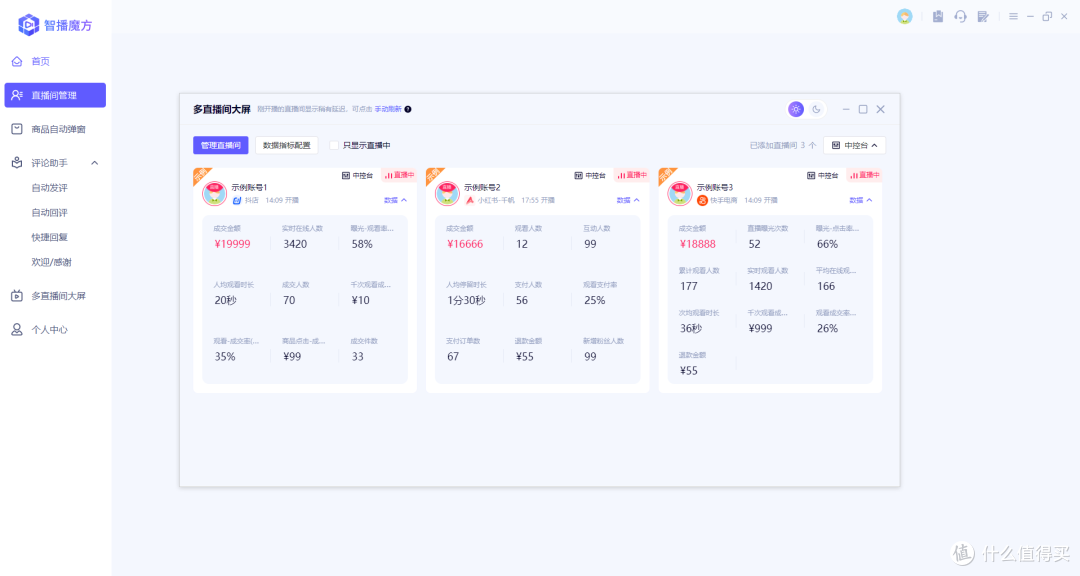Click the 示例账号1 avatar
Screen dimensions: 1080x576
(x=214, y=193)
